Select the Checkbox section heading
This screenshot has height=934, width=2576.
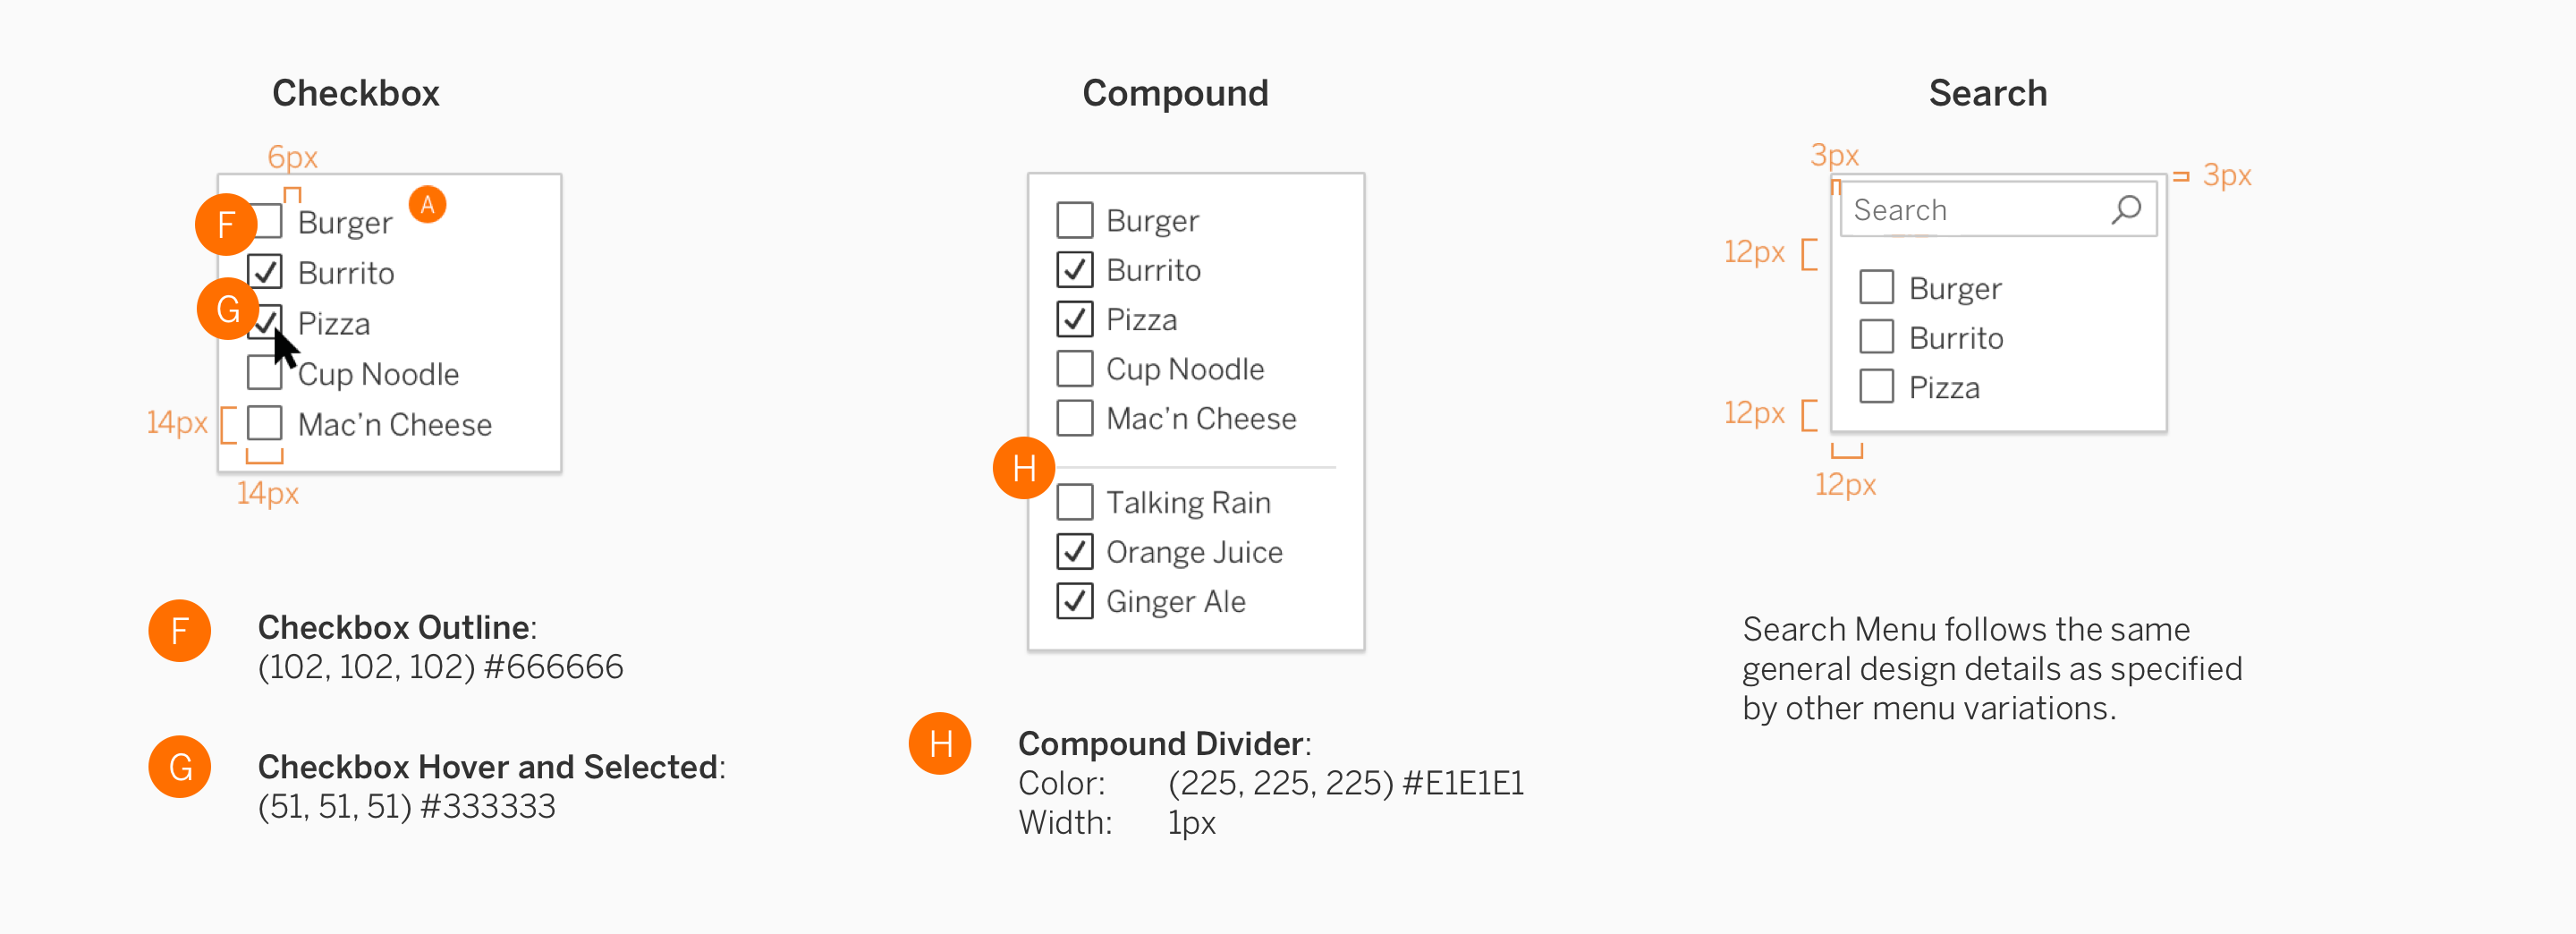click(x=356, y=92)
